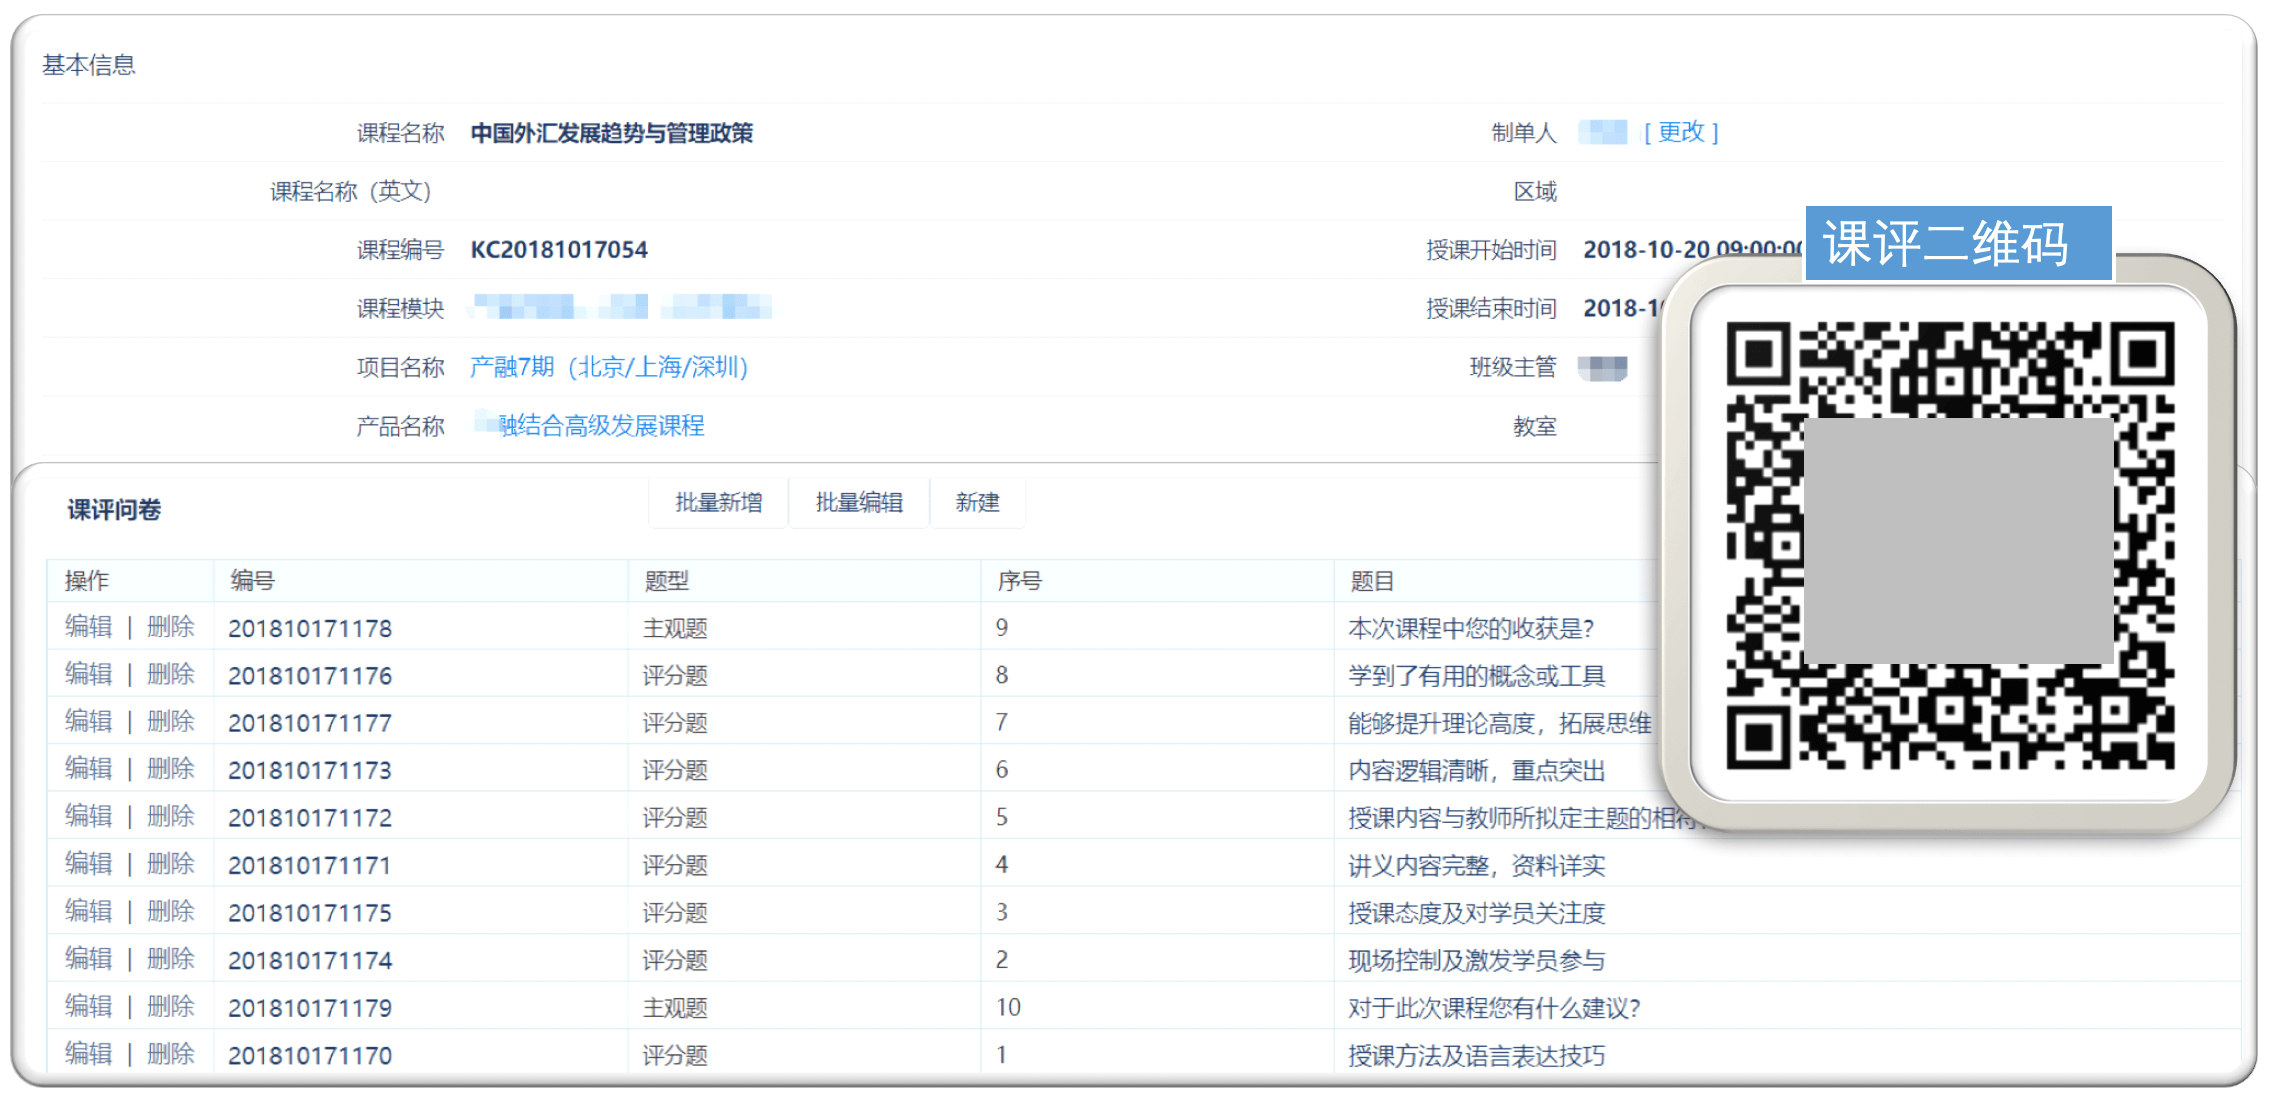2272x1098 pixels.
Task: Click the 课评问卷 section title
Action: (114, 510)
